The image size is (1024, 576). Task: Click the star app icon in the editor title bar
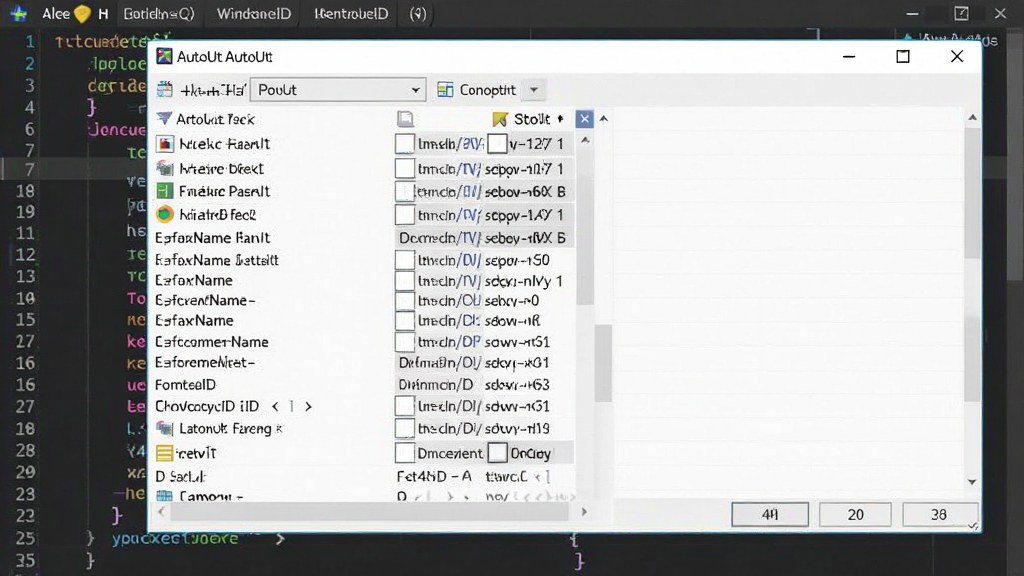19,14
